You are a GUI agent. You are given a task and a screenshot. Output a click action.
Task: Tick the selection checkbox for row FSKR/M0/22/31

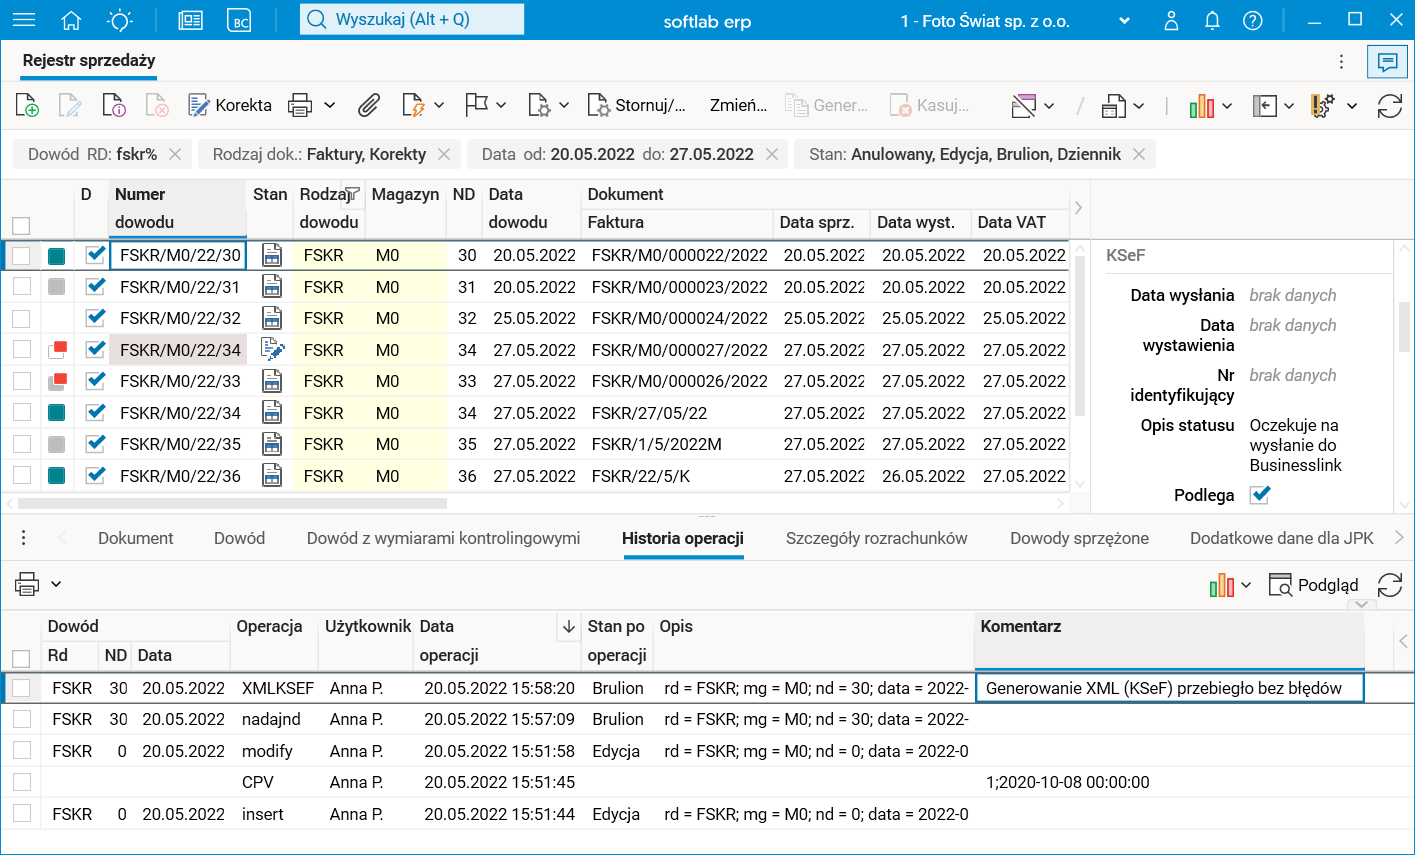pos(21,288)
